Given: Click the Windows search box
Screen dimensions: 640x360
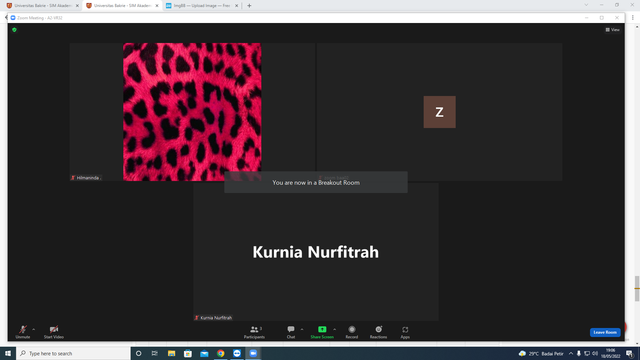Looking at the screenshot, I should tap(73, 353).
